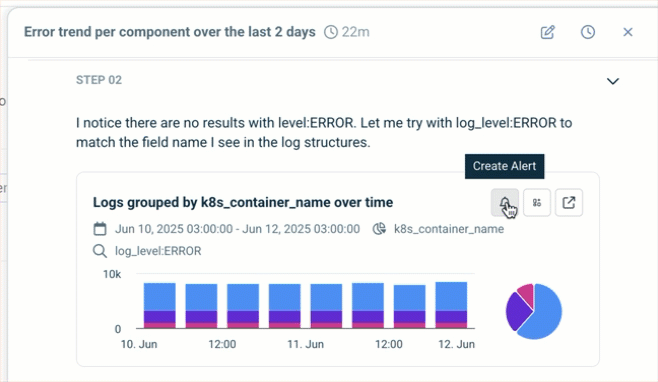This screenshot has height=382, width=658.
Task: Click the magnifier icon beside log_level:ERROR
Action: [x=100, y=251]
